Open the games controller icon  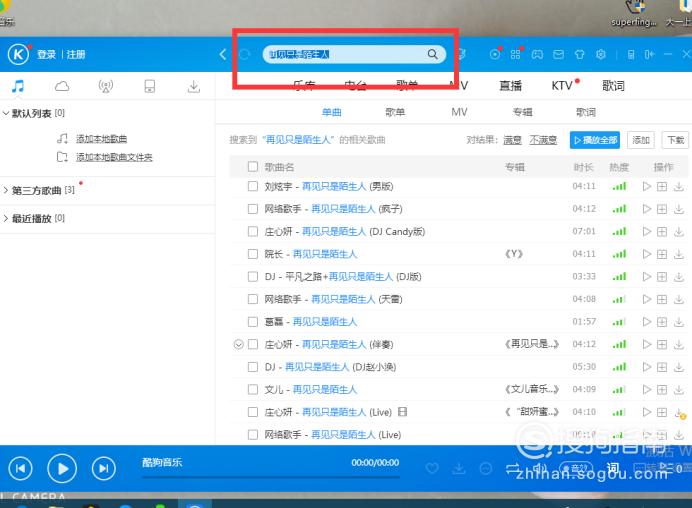537,54
